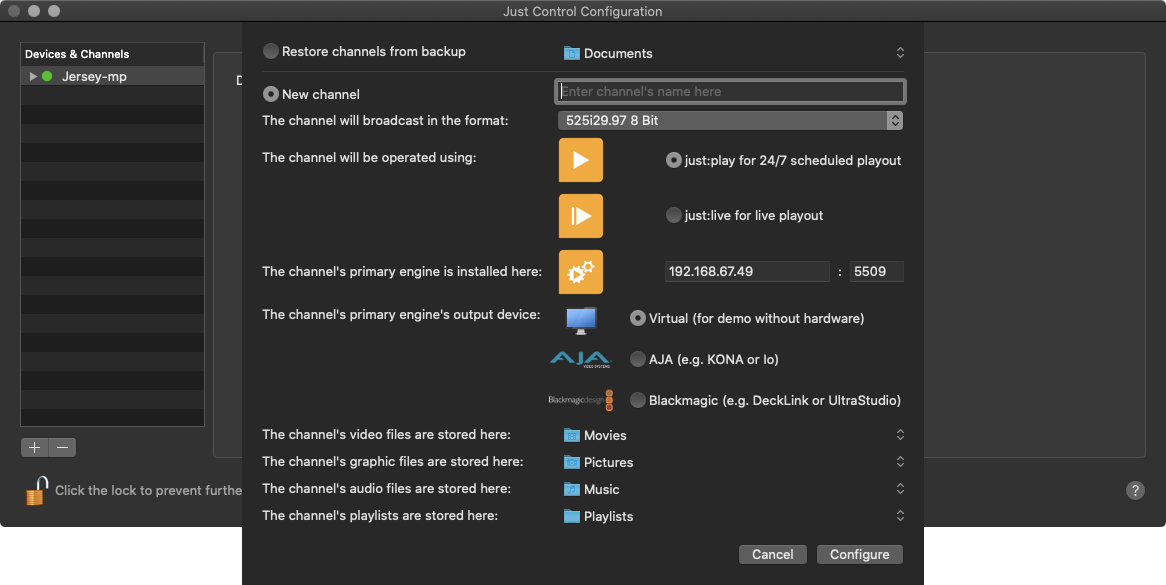Select Restore channels from backup option
The image size is (1166, 585).
coord(271,51)
